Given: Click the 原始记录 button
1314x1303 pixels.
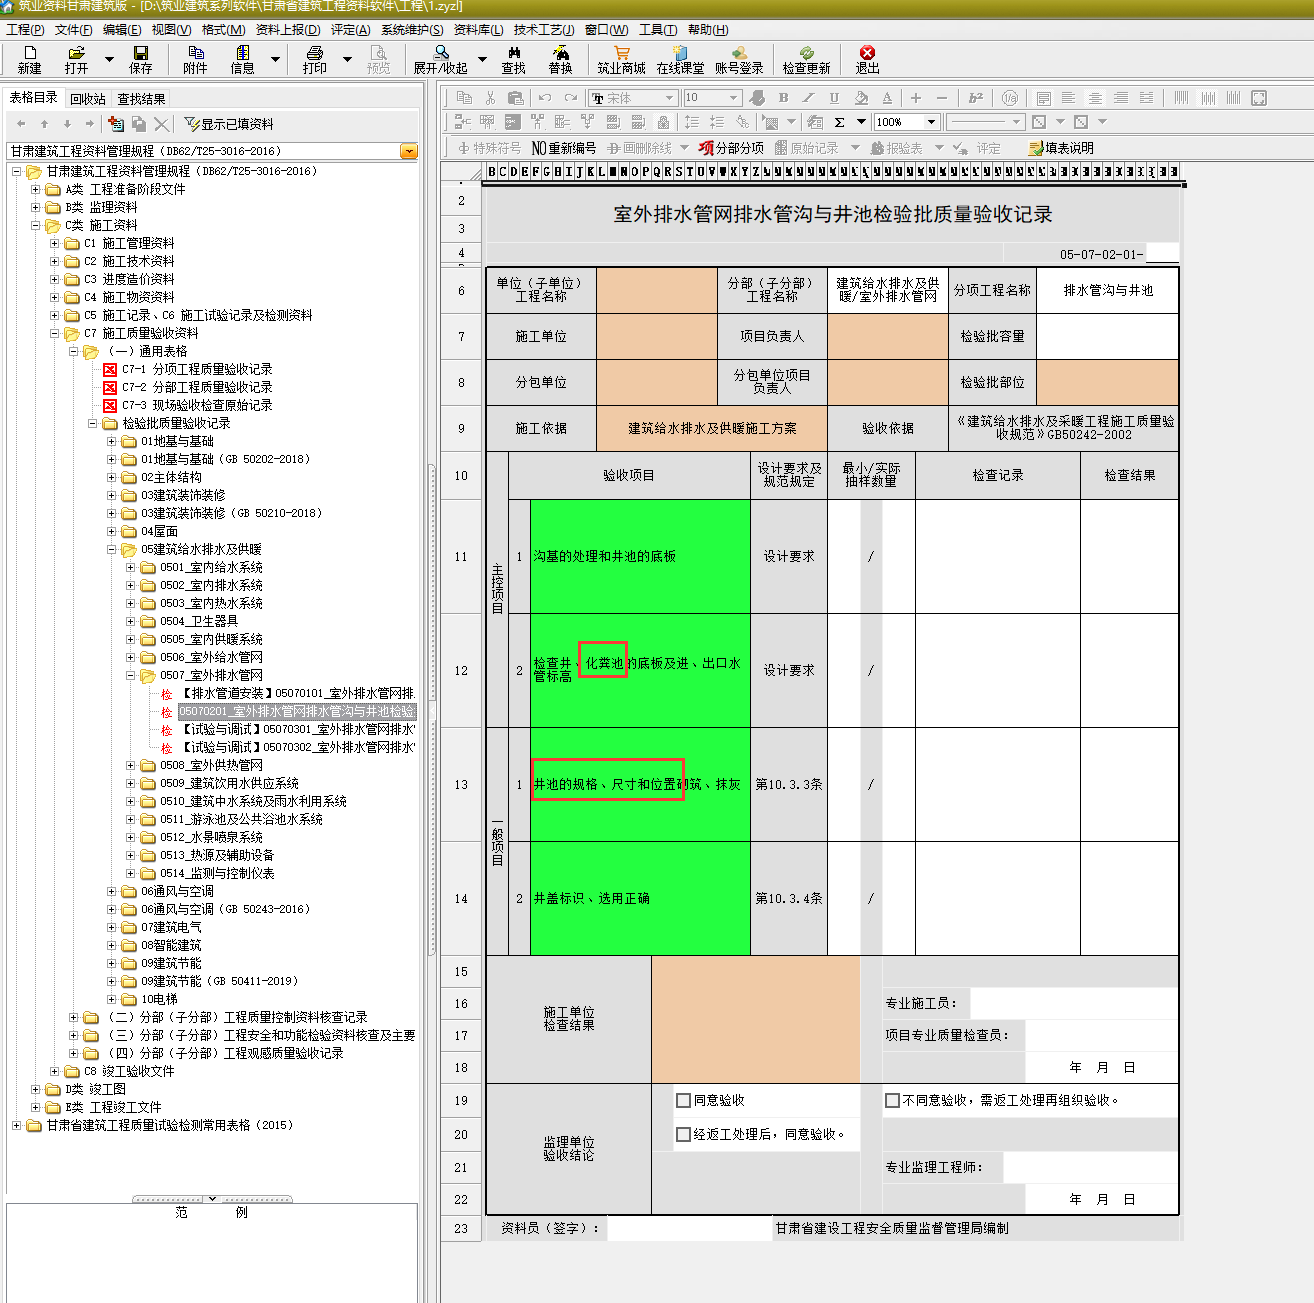Looking at the screenshot, I should click(x=807, y=148).
